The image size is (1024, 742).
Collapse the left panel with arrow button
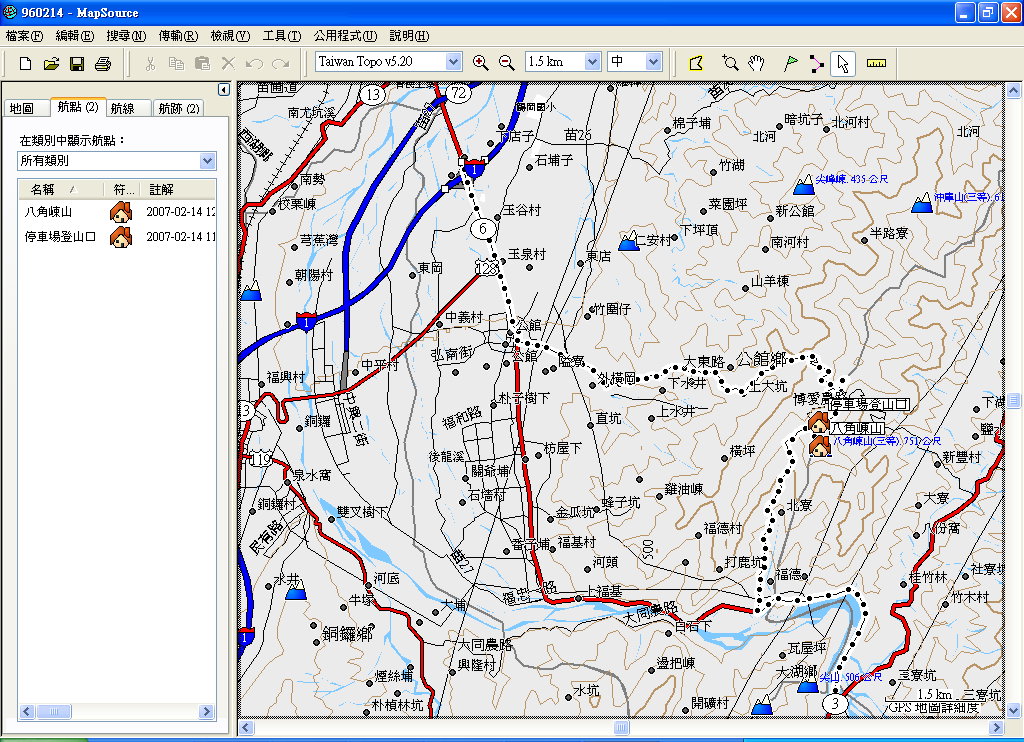[223, 89]
